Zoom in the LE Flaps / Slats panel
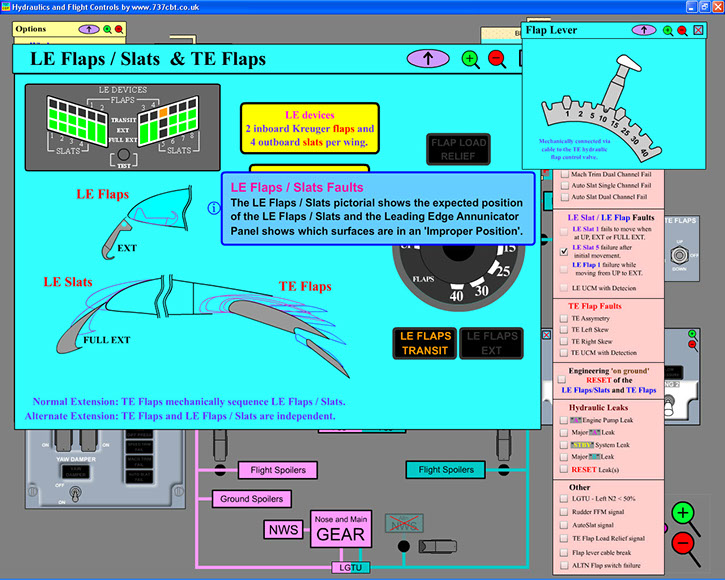 coord(471,58)
